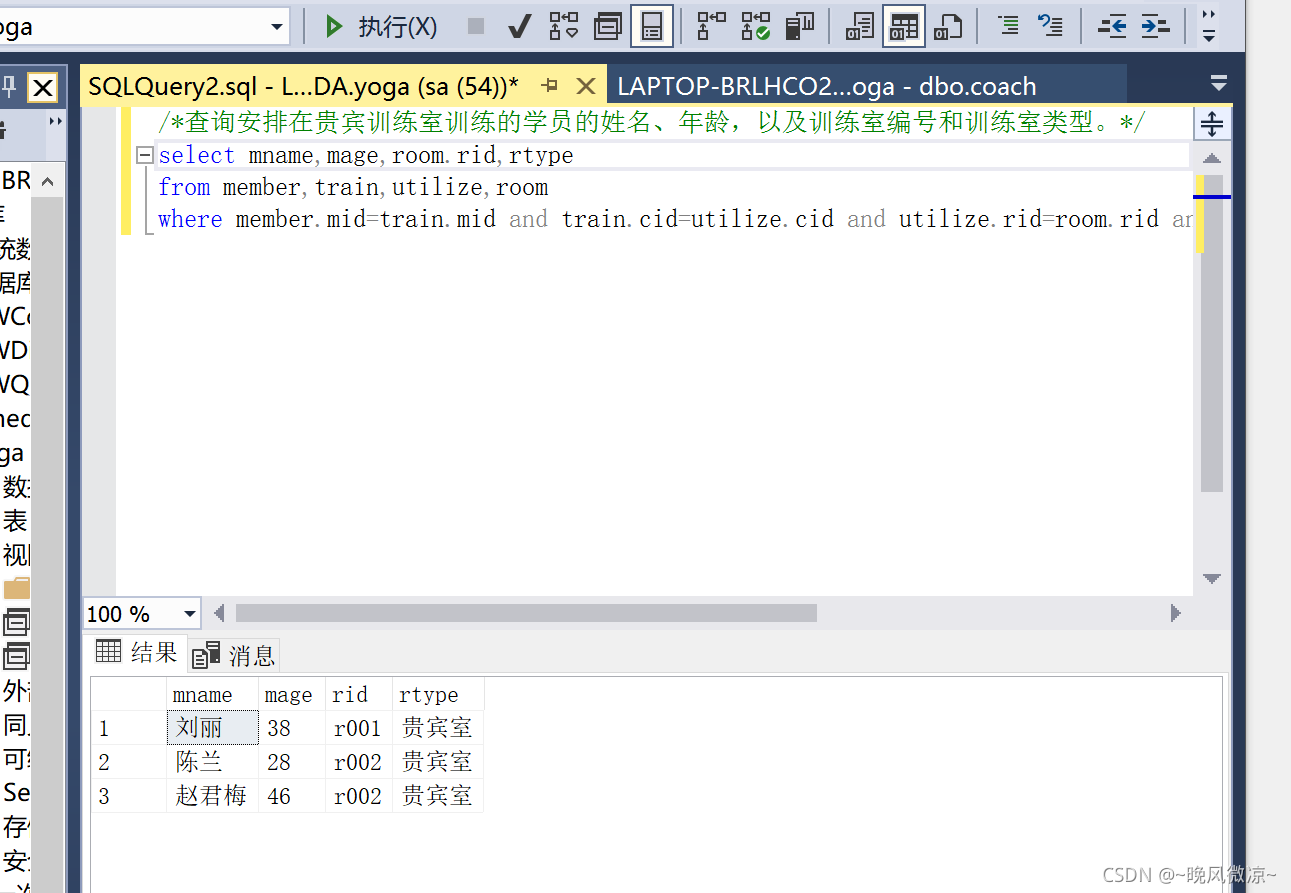Click the rtype column header

(x=438, y=694)
